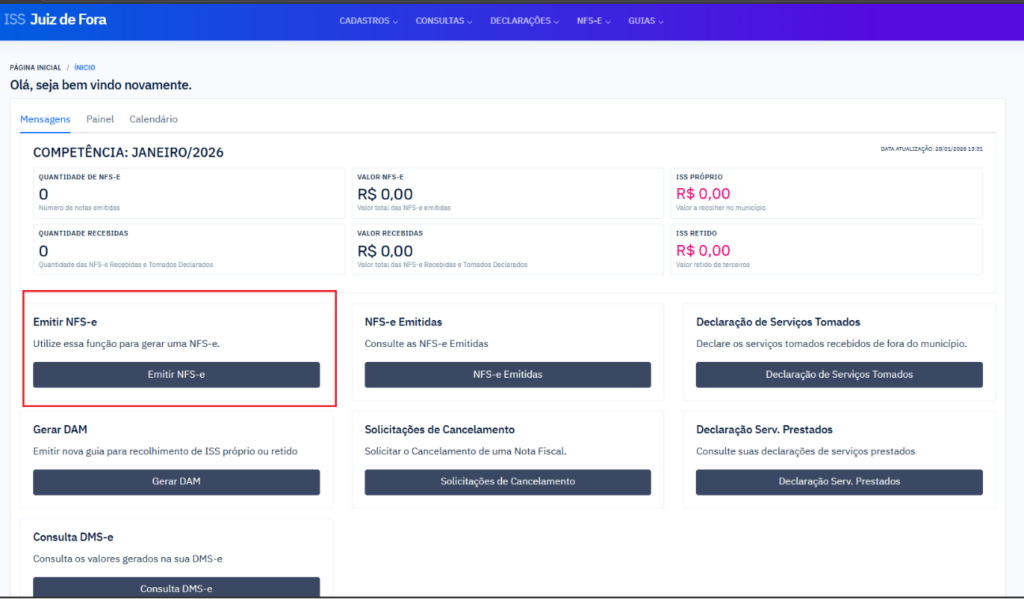This screenshot has width=1024, height=599.
Task: Open the Declarações dropdown
Action: 524,21
